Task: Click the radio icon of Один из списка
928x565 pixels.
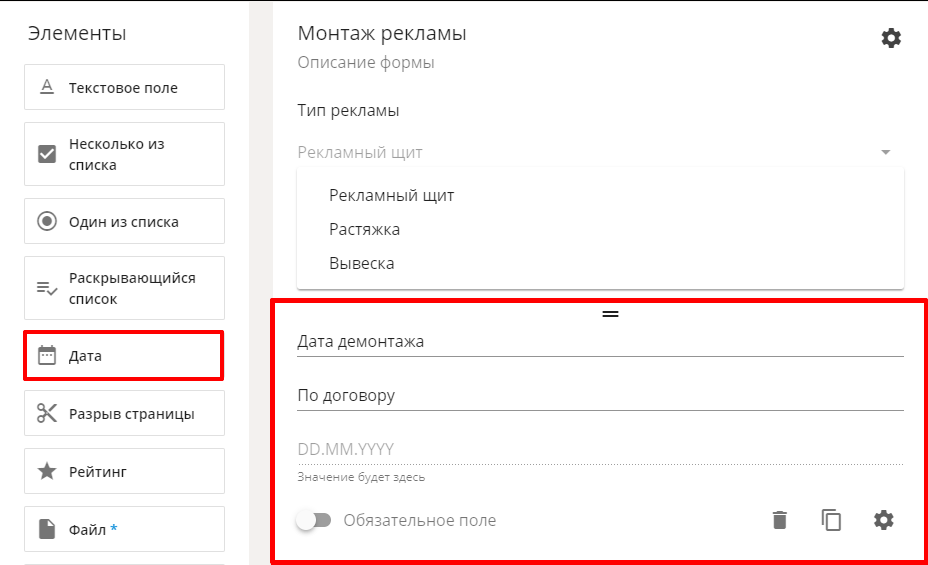Action: point(47,221)
